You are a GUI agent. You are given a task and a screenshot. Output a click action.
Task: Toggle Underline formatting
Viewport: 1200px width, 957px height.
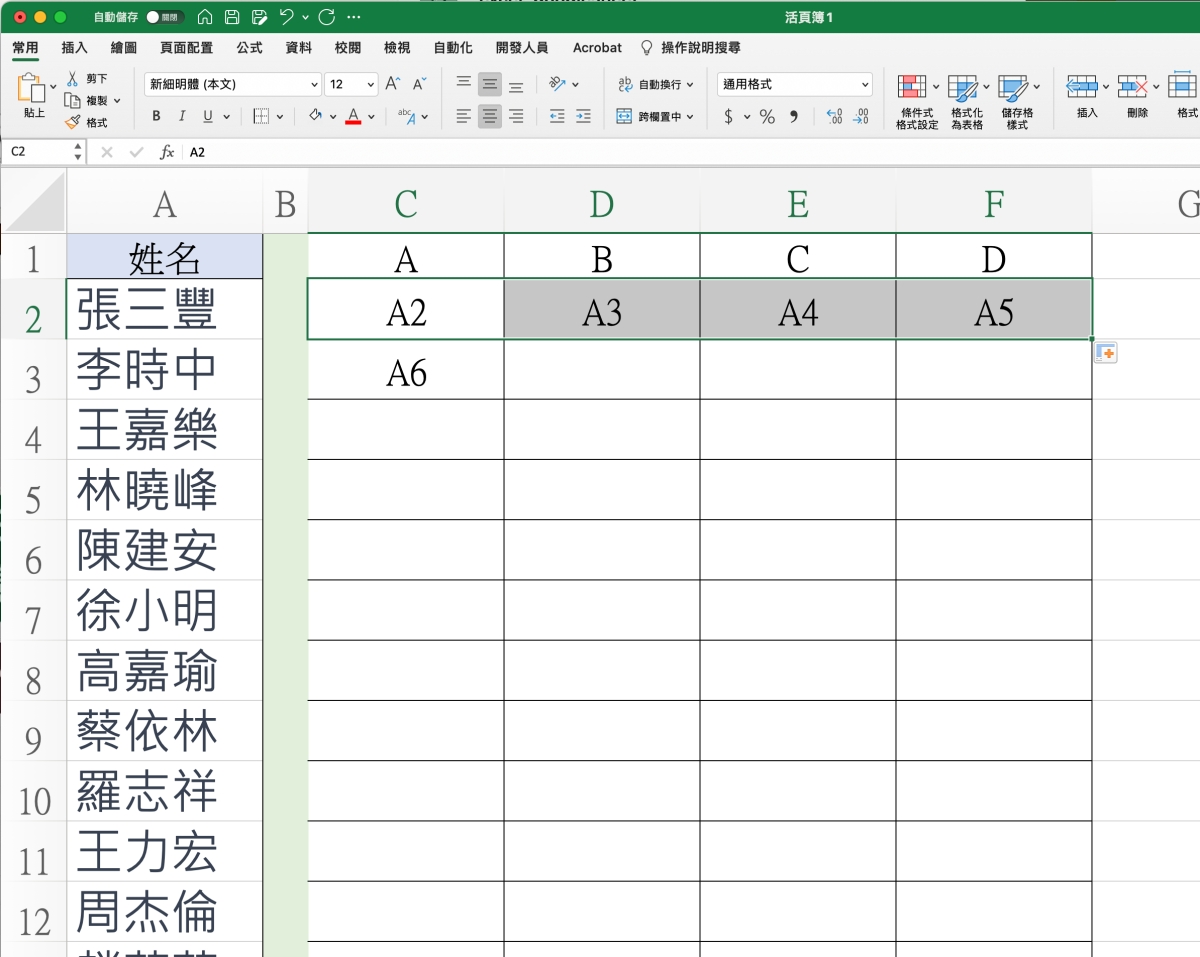pos(208,116)
